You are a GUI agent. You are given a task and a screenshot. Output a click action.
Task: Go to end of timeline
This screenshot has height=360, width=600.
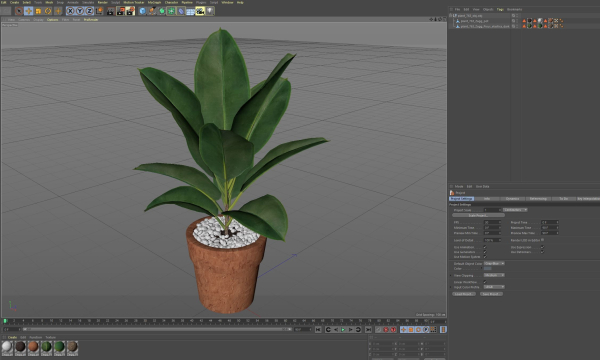pos(368,329)
